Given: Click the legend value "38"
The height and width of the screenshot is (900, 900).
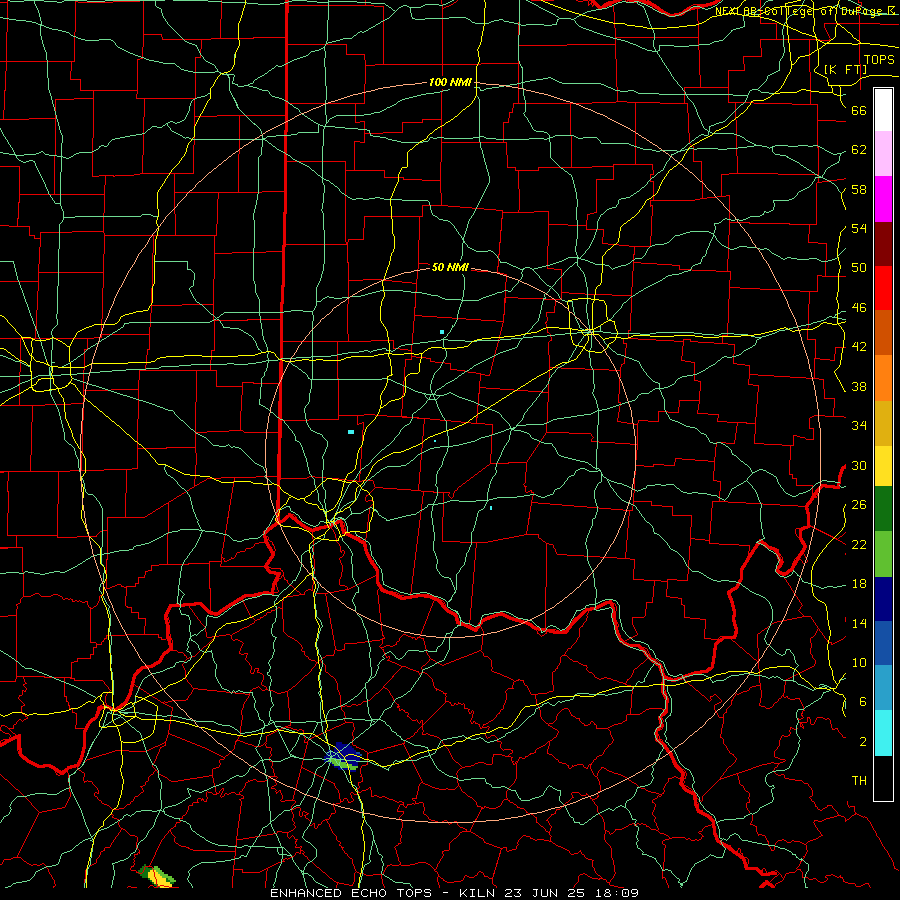Looking at the screenshot, I should coord(859,386).
